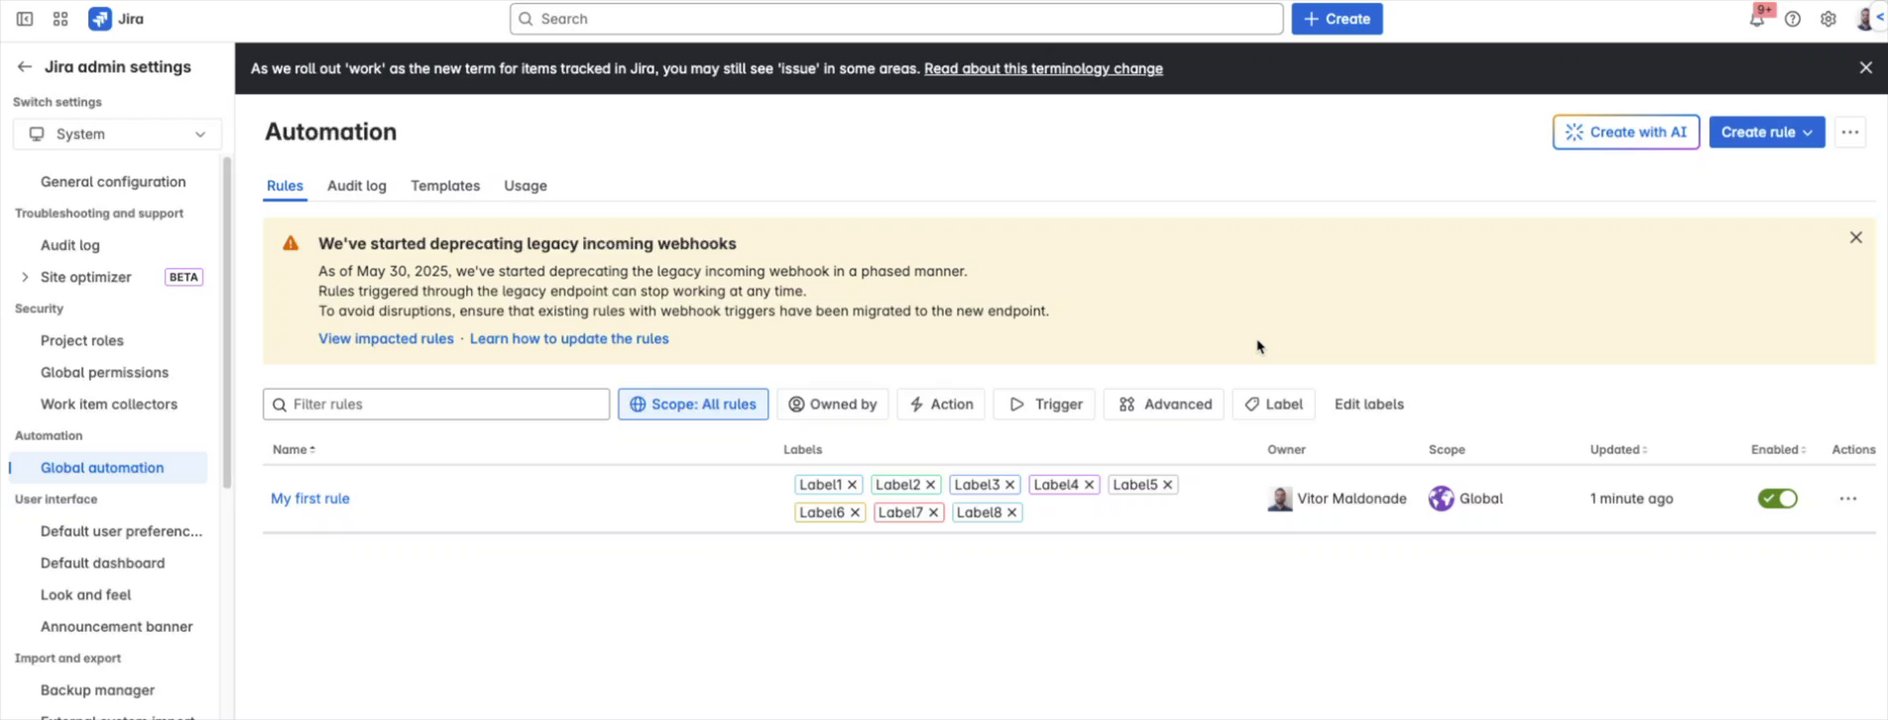Open actions menu for My first rule
The height and width of the screenshot is (720, 1888).
click(1847, 499)
